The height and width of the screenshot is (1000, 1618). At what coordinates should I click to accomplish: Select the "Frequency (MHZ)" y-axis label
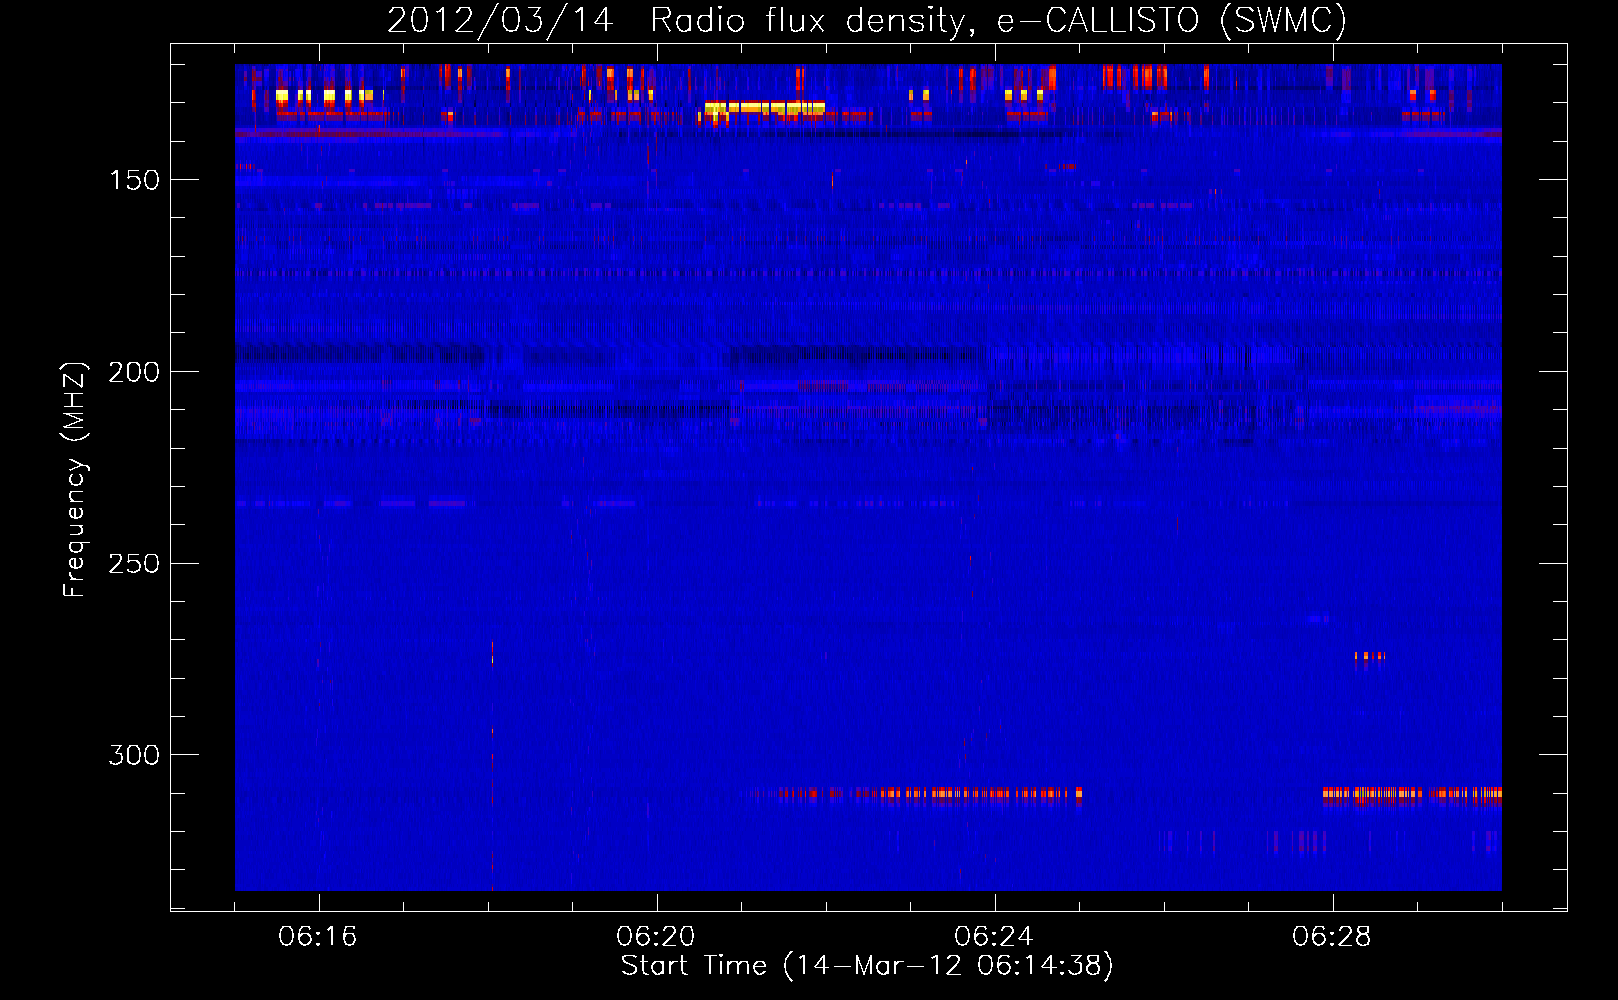(x=76, y=479)
